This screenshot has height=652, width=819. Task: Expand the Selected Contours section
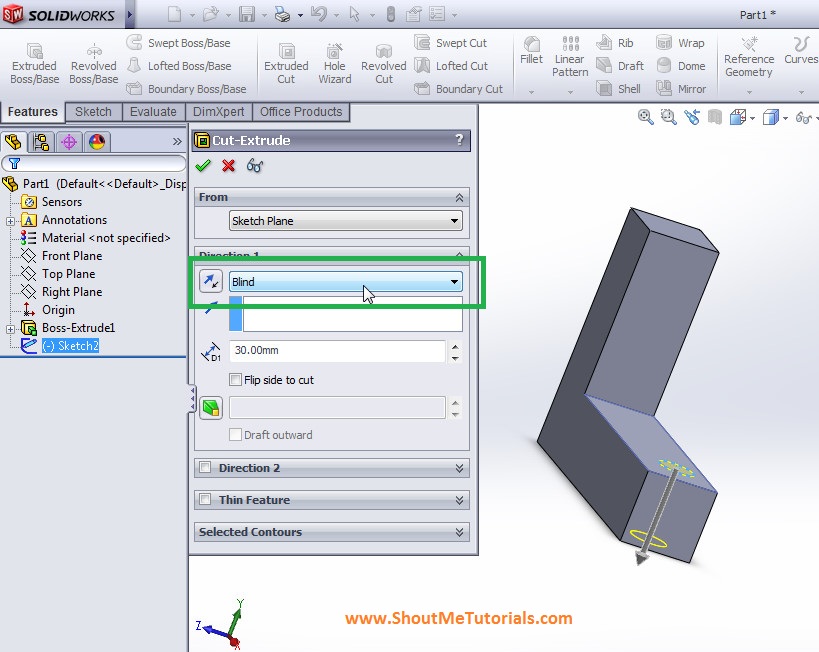point(459,532)
